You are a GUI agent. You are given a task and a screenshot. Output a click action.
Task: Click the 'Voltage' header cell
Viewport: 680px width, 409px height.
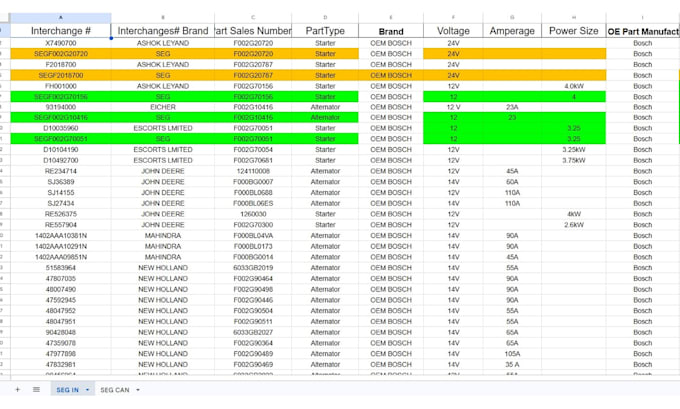point(453,31)
